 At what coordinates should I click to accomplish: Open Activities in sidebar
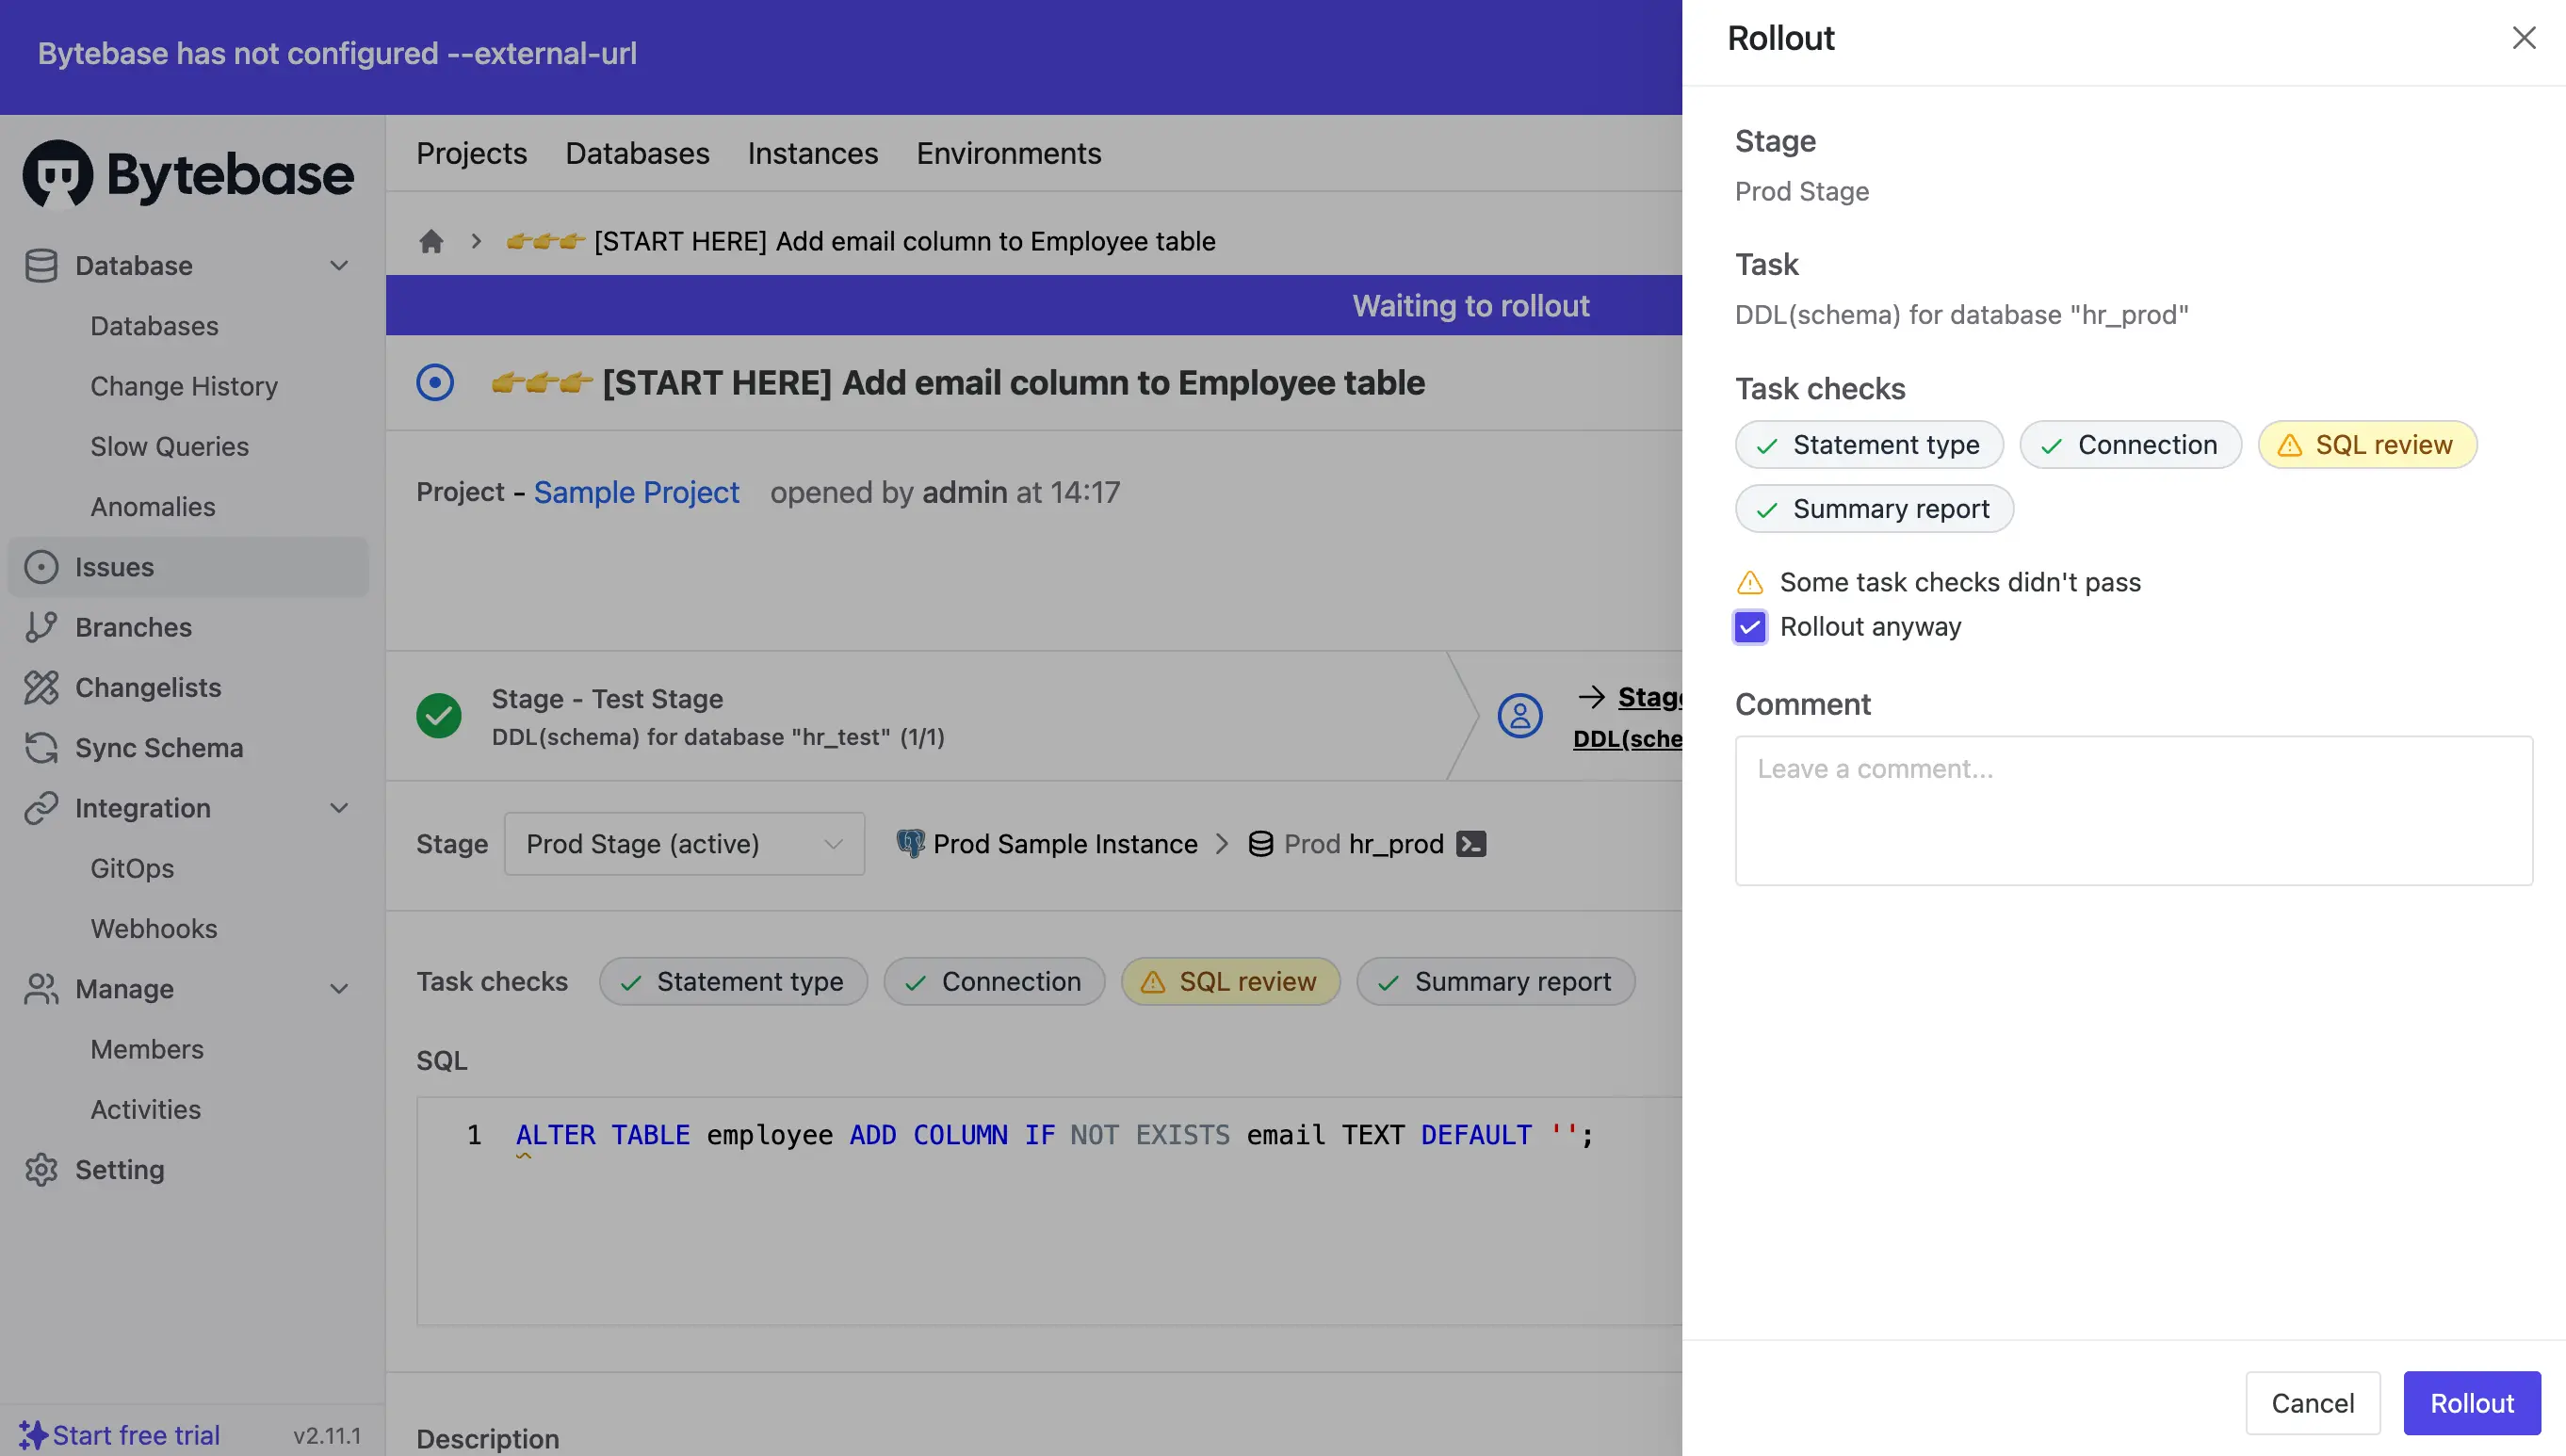pos(146,1109)
